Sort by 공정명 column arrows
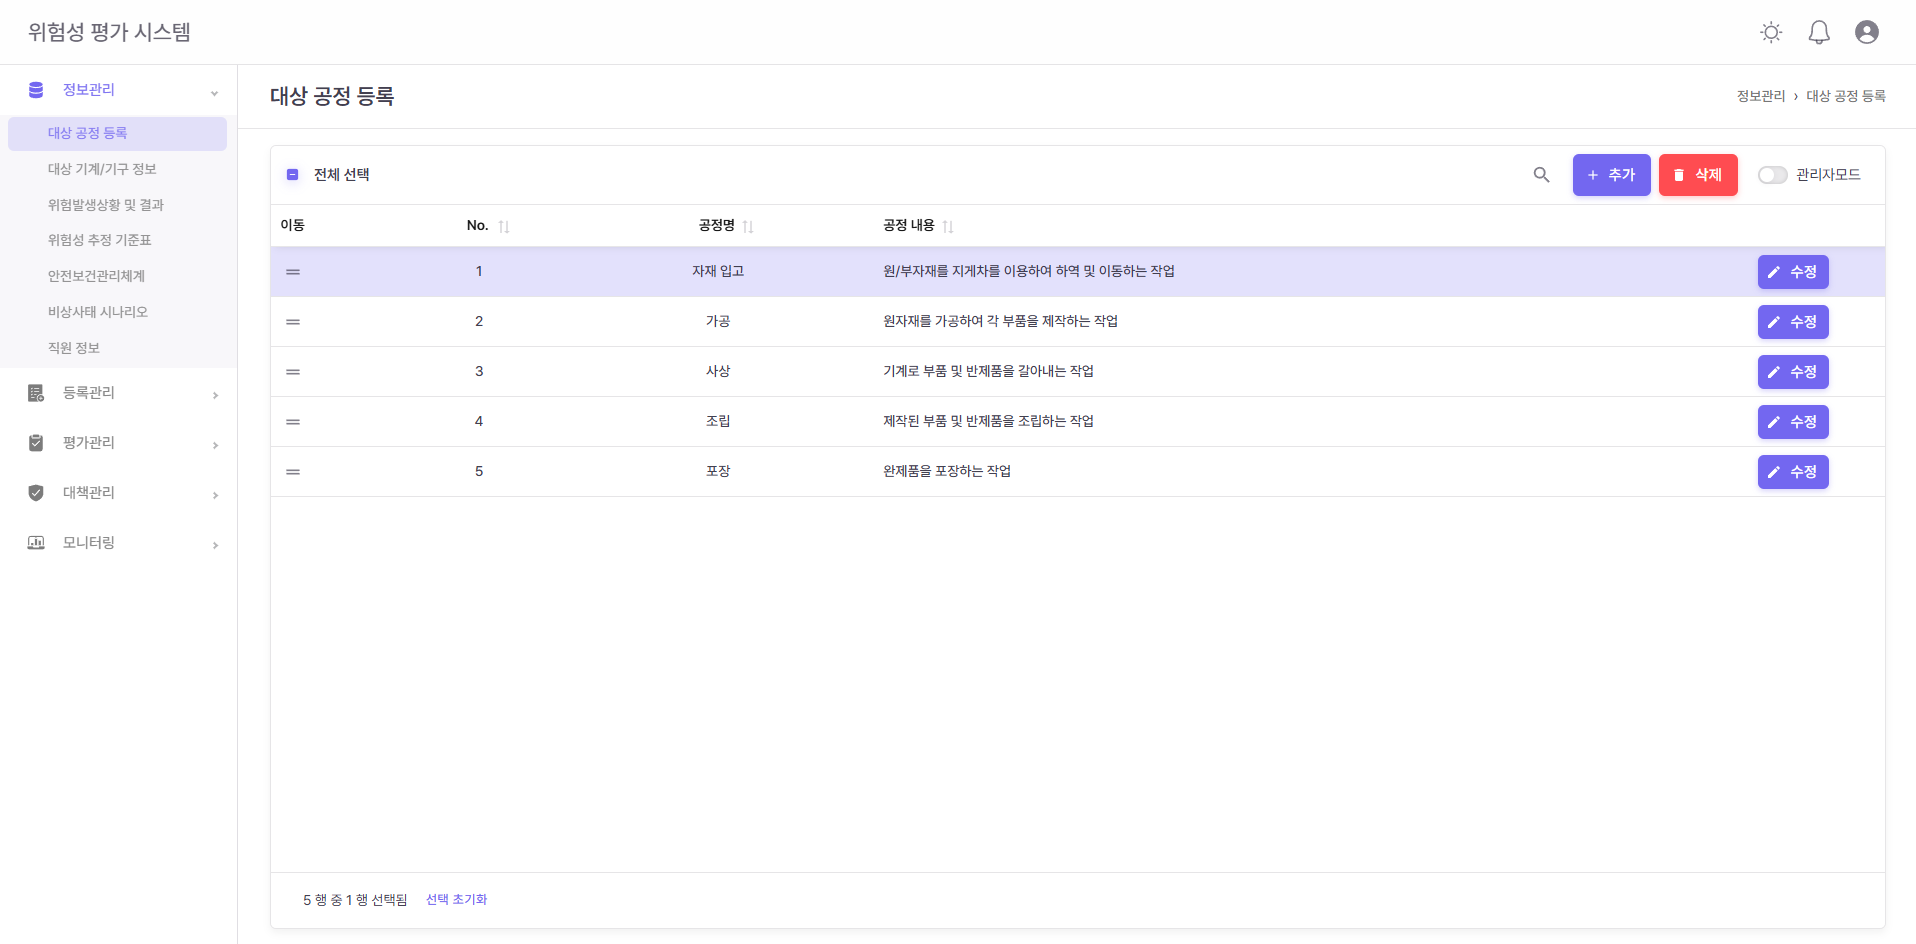 click(x=748, y=227)
